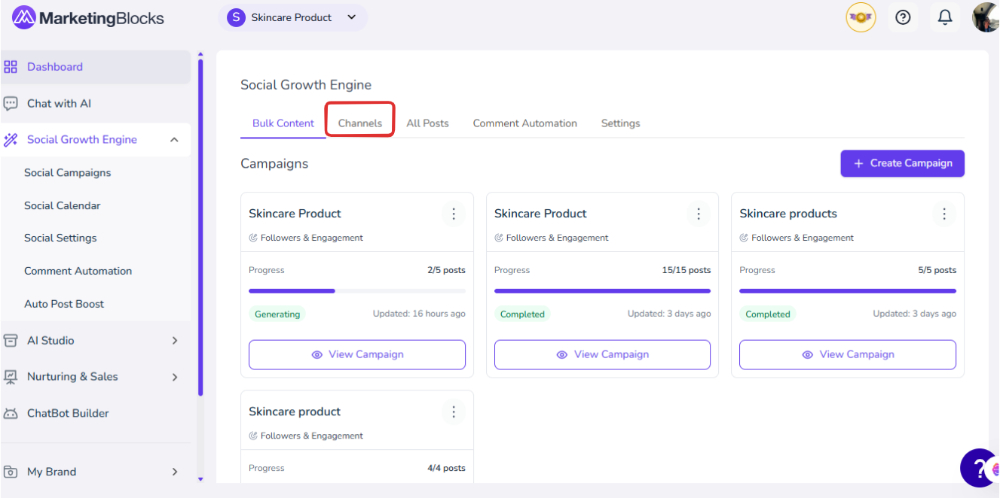Screen dimensions: 1000x498
Task: Switch to the Channels tab
Action: coord(360,123)
